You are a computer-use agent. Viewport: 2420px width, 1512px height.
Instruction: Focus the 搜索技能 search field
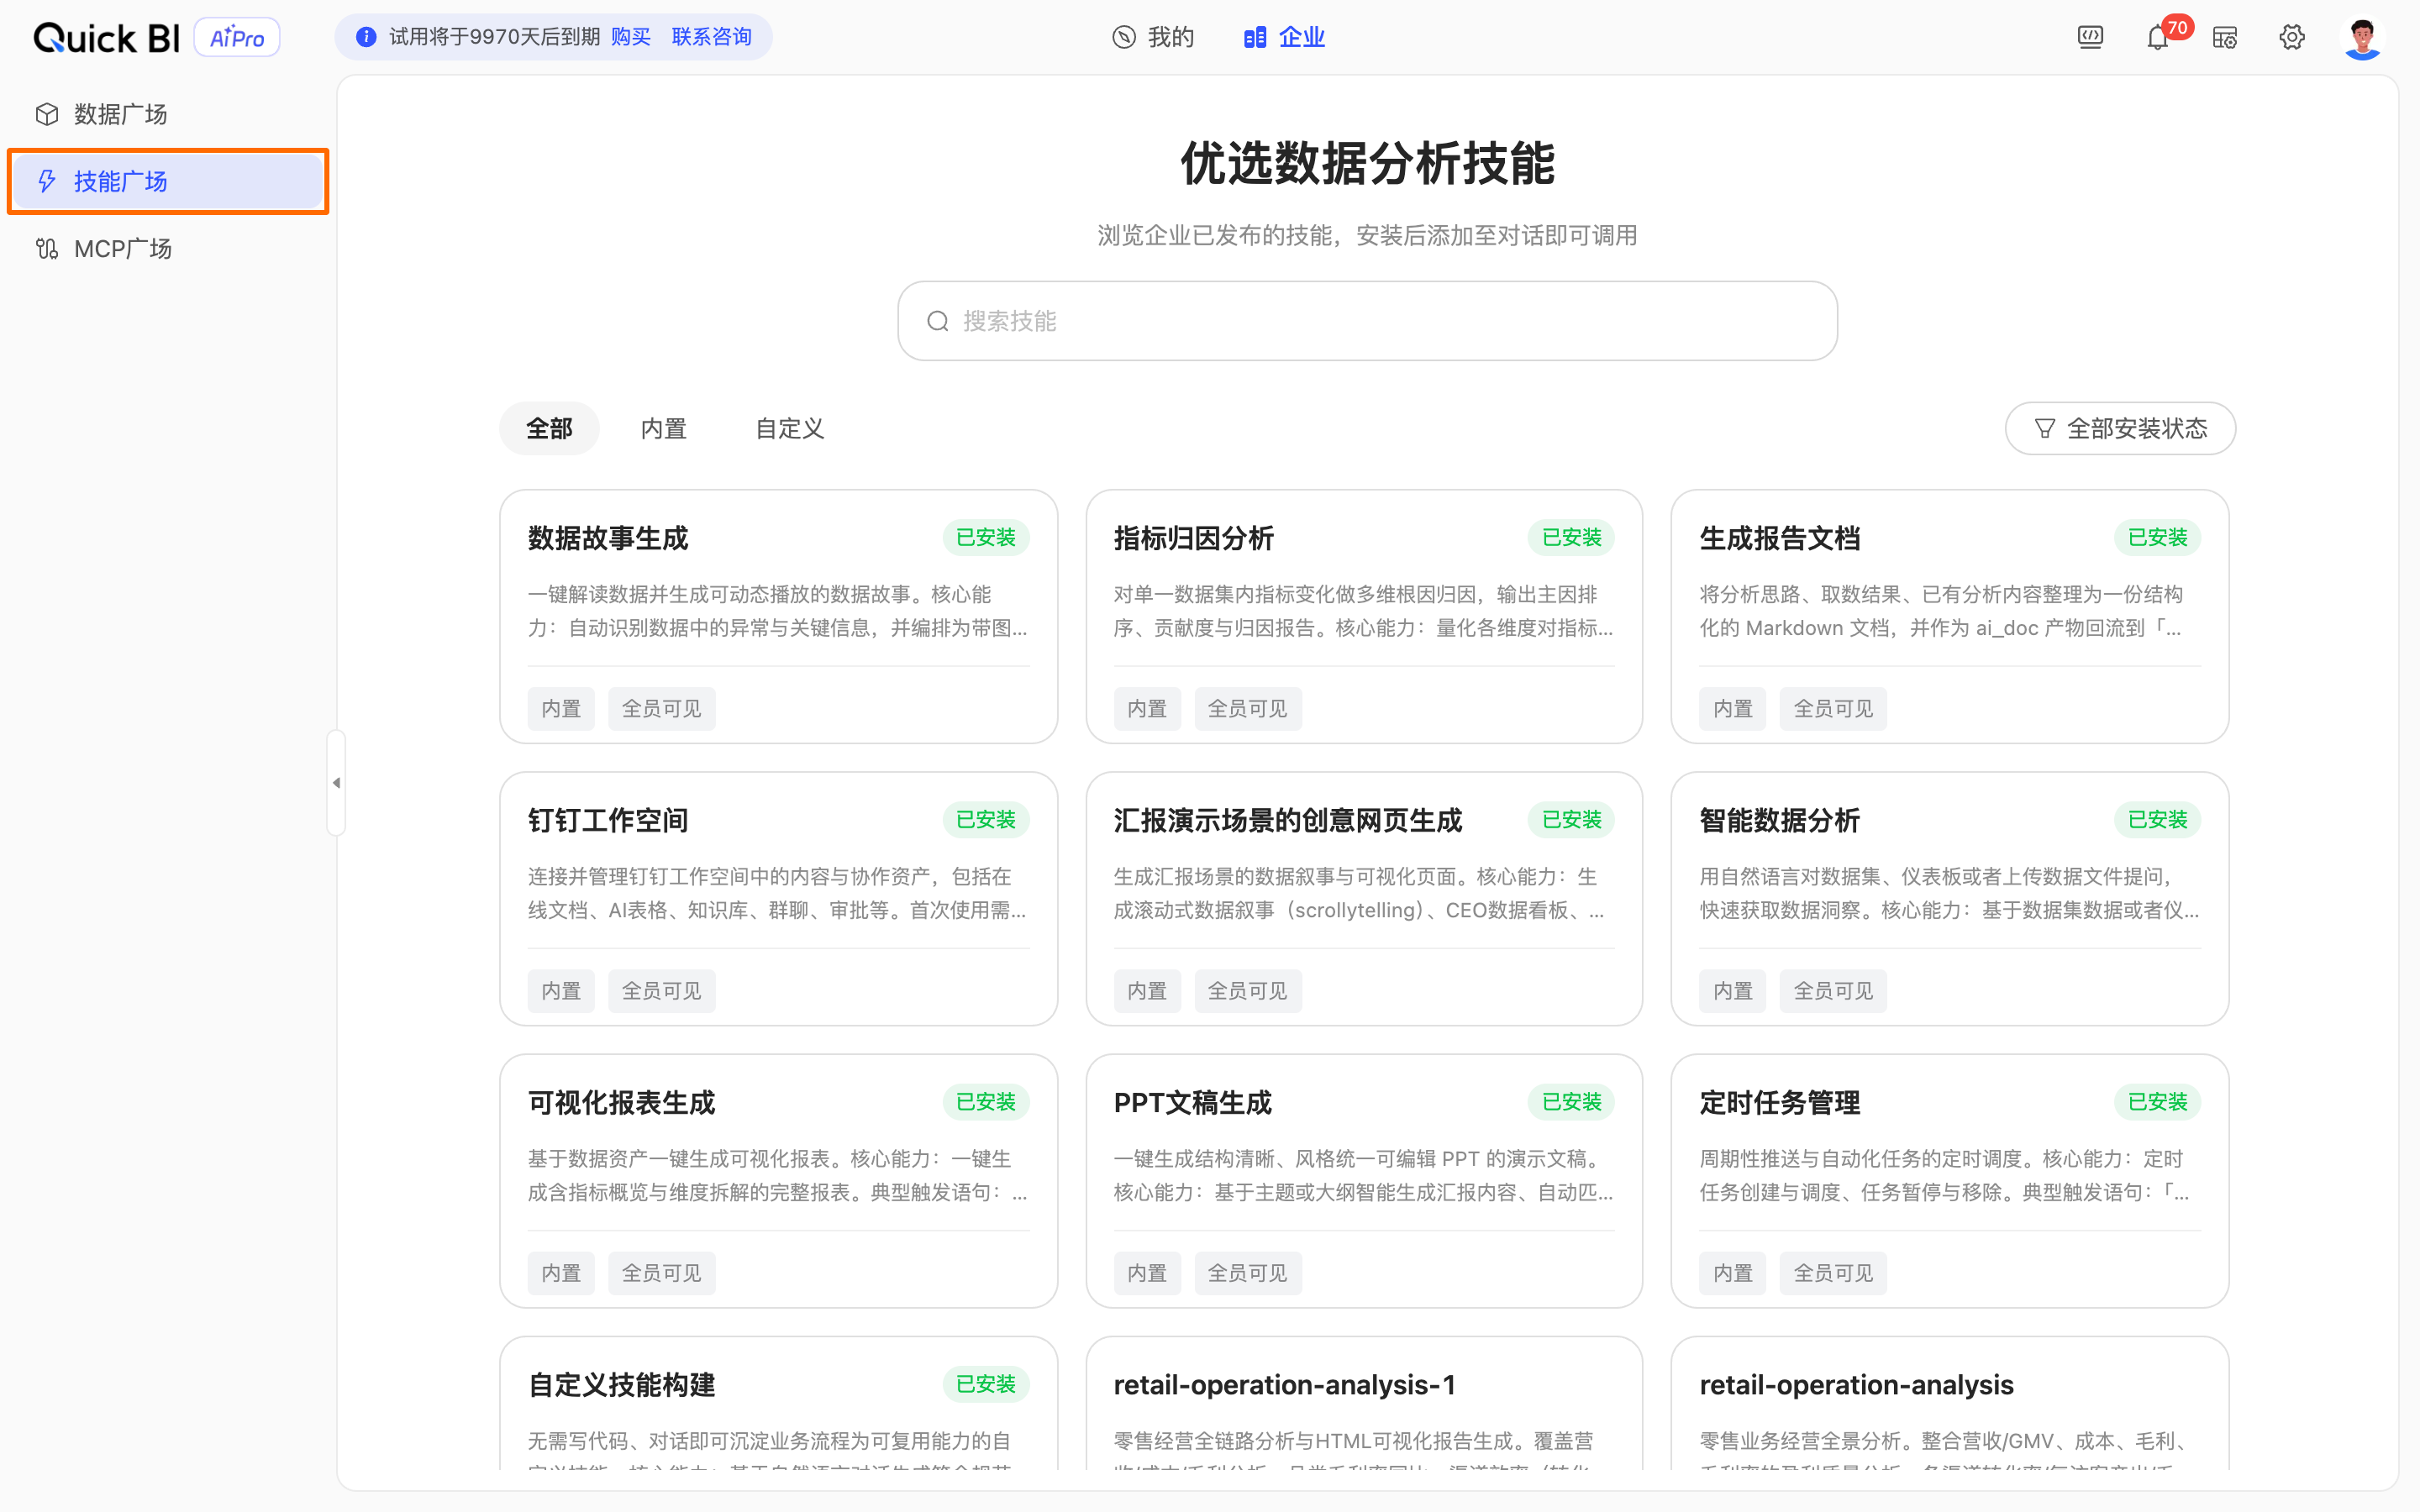tap(1367, 321)
